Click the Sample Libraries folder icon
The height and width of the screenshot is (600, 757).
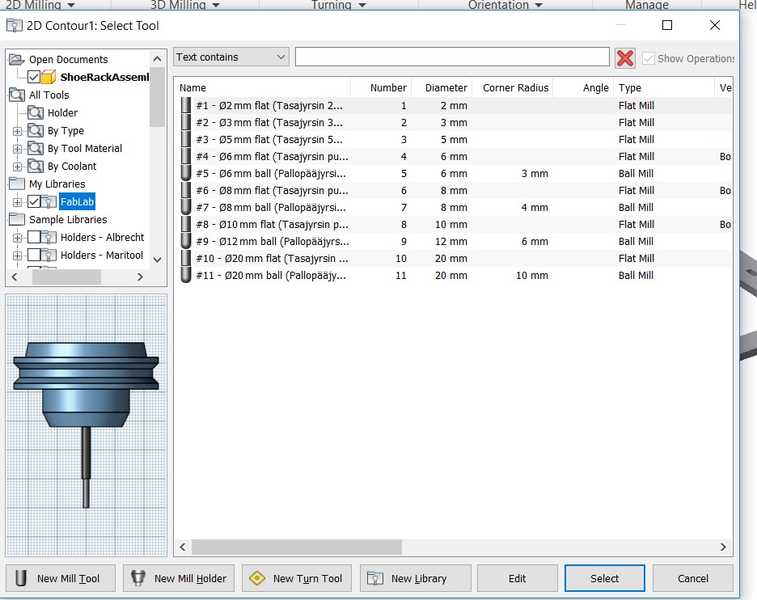tap(17, 219)
